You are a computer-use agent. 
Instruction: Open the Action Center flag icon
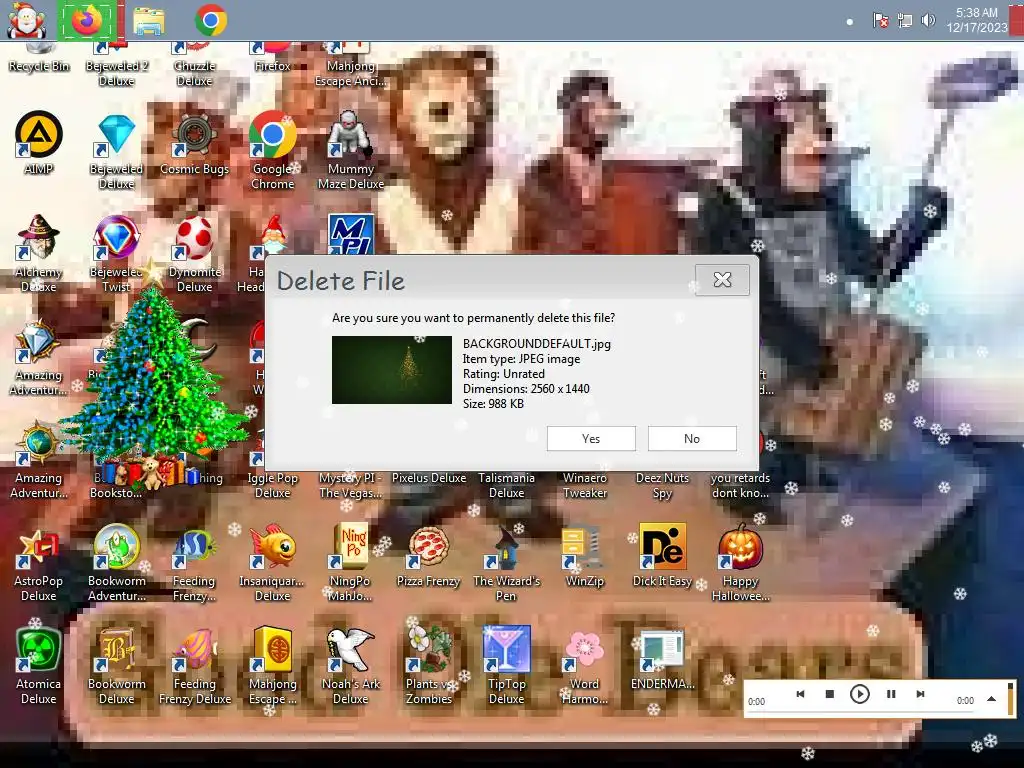pos(881,20)
